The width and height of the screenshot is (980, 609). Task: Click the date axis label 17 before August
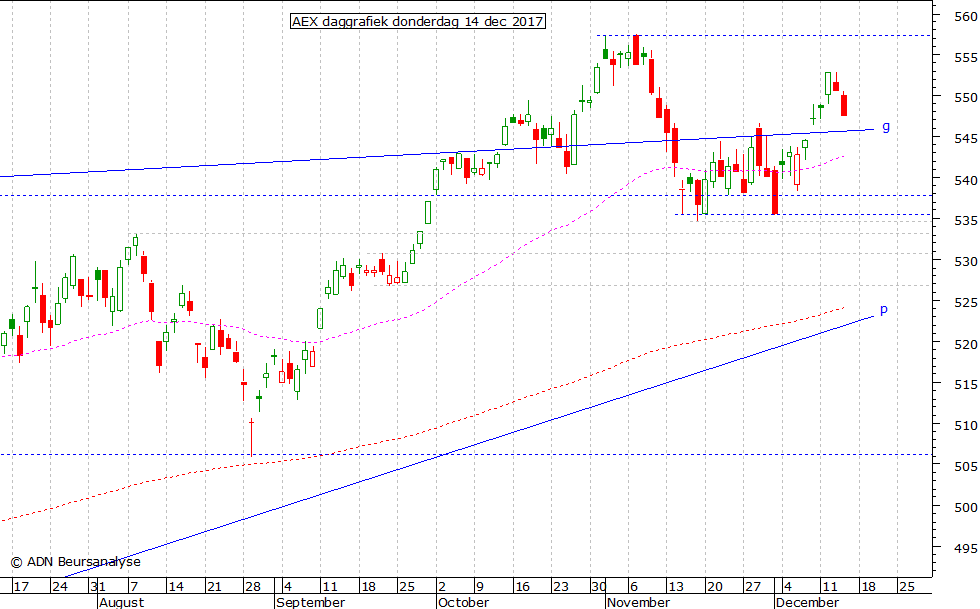point(21,586)
